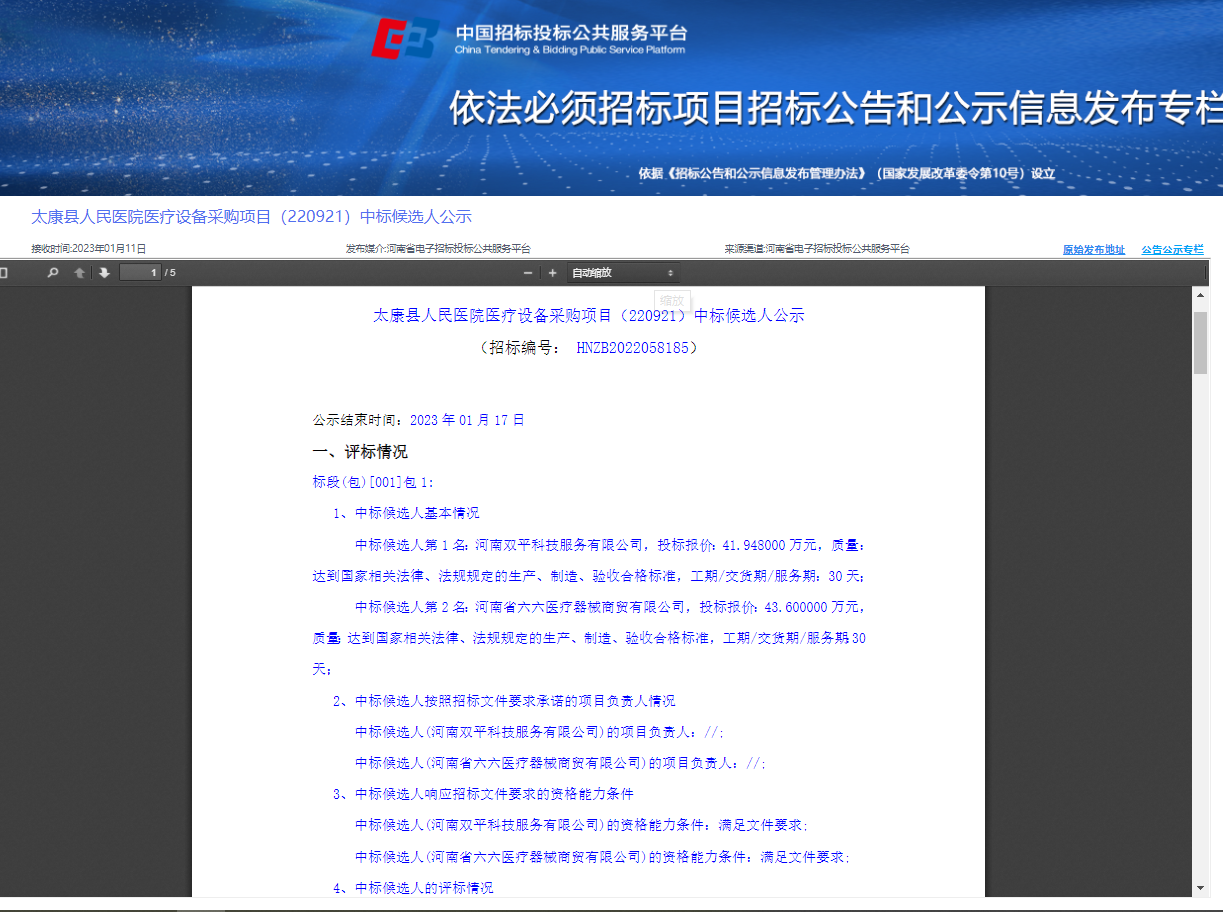This screenshot has height=912, width=1223.
Task: Zoom out with the minus icon
Action: pos(528,273)
